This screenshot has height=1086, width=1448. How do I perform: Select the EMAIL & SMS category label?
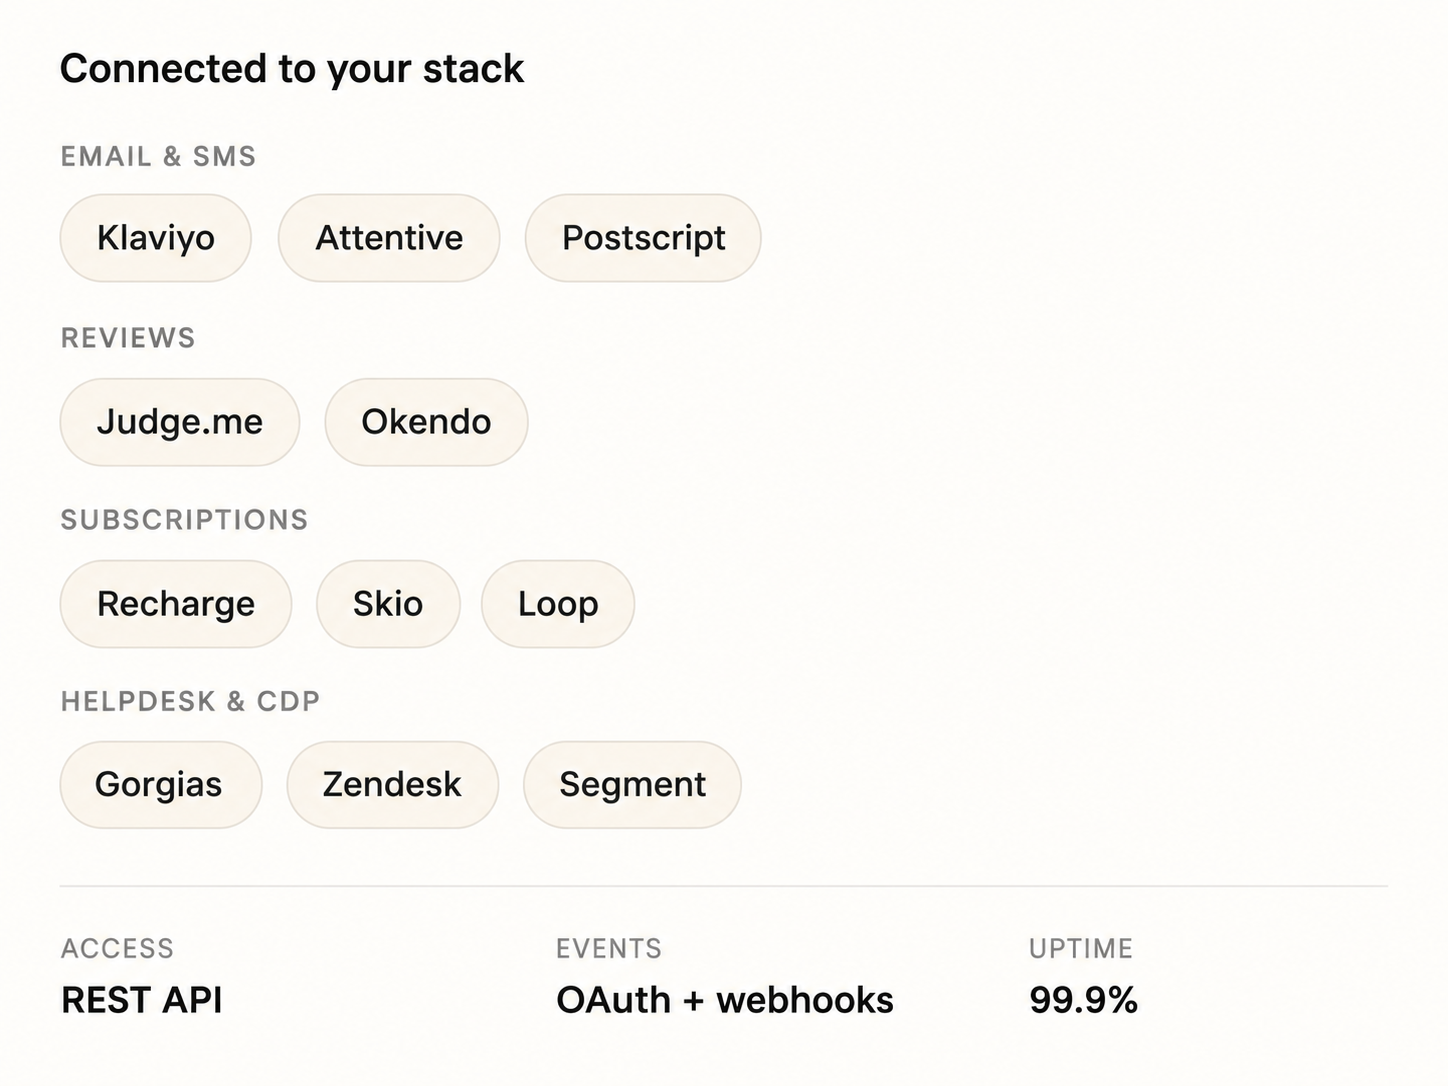click(158, 157)
